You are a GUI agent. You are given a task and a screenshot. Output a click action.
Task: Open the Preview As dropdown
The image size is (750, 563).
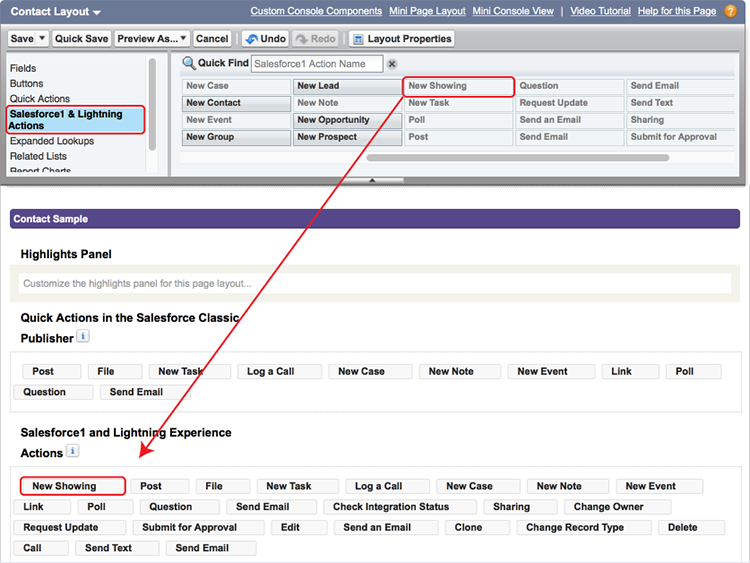coord(152,39)
